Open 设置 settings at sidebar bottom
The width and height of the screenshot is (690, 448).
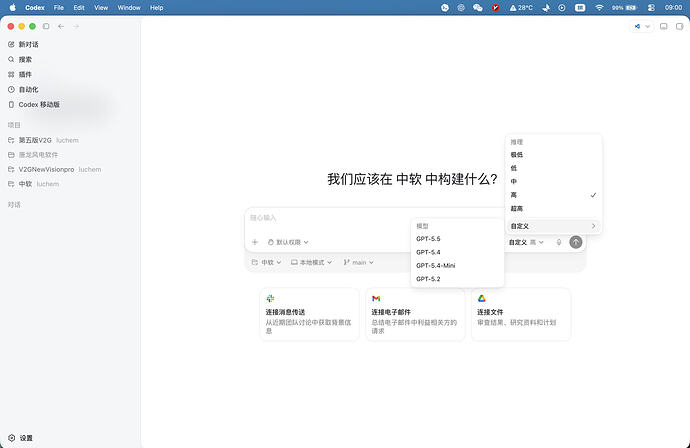(20, 438)
